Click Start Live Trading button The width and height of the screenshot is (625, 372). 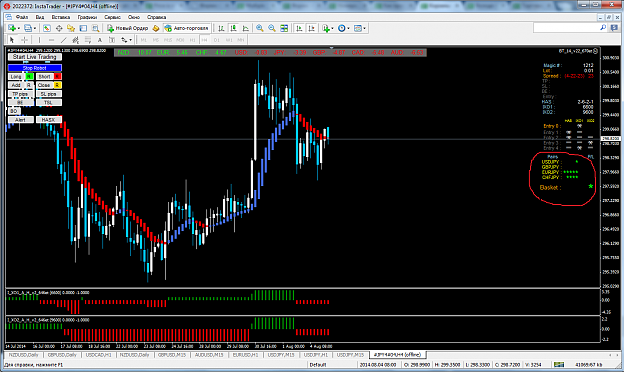pyautogui.click(x=35, y=57)
